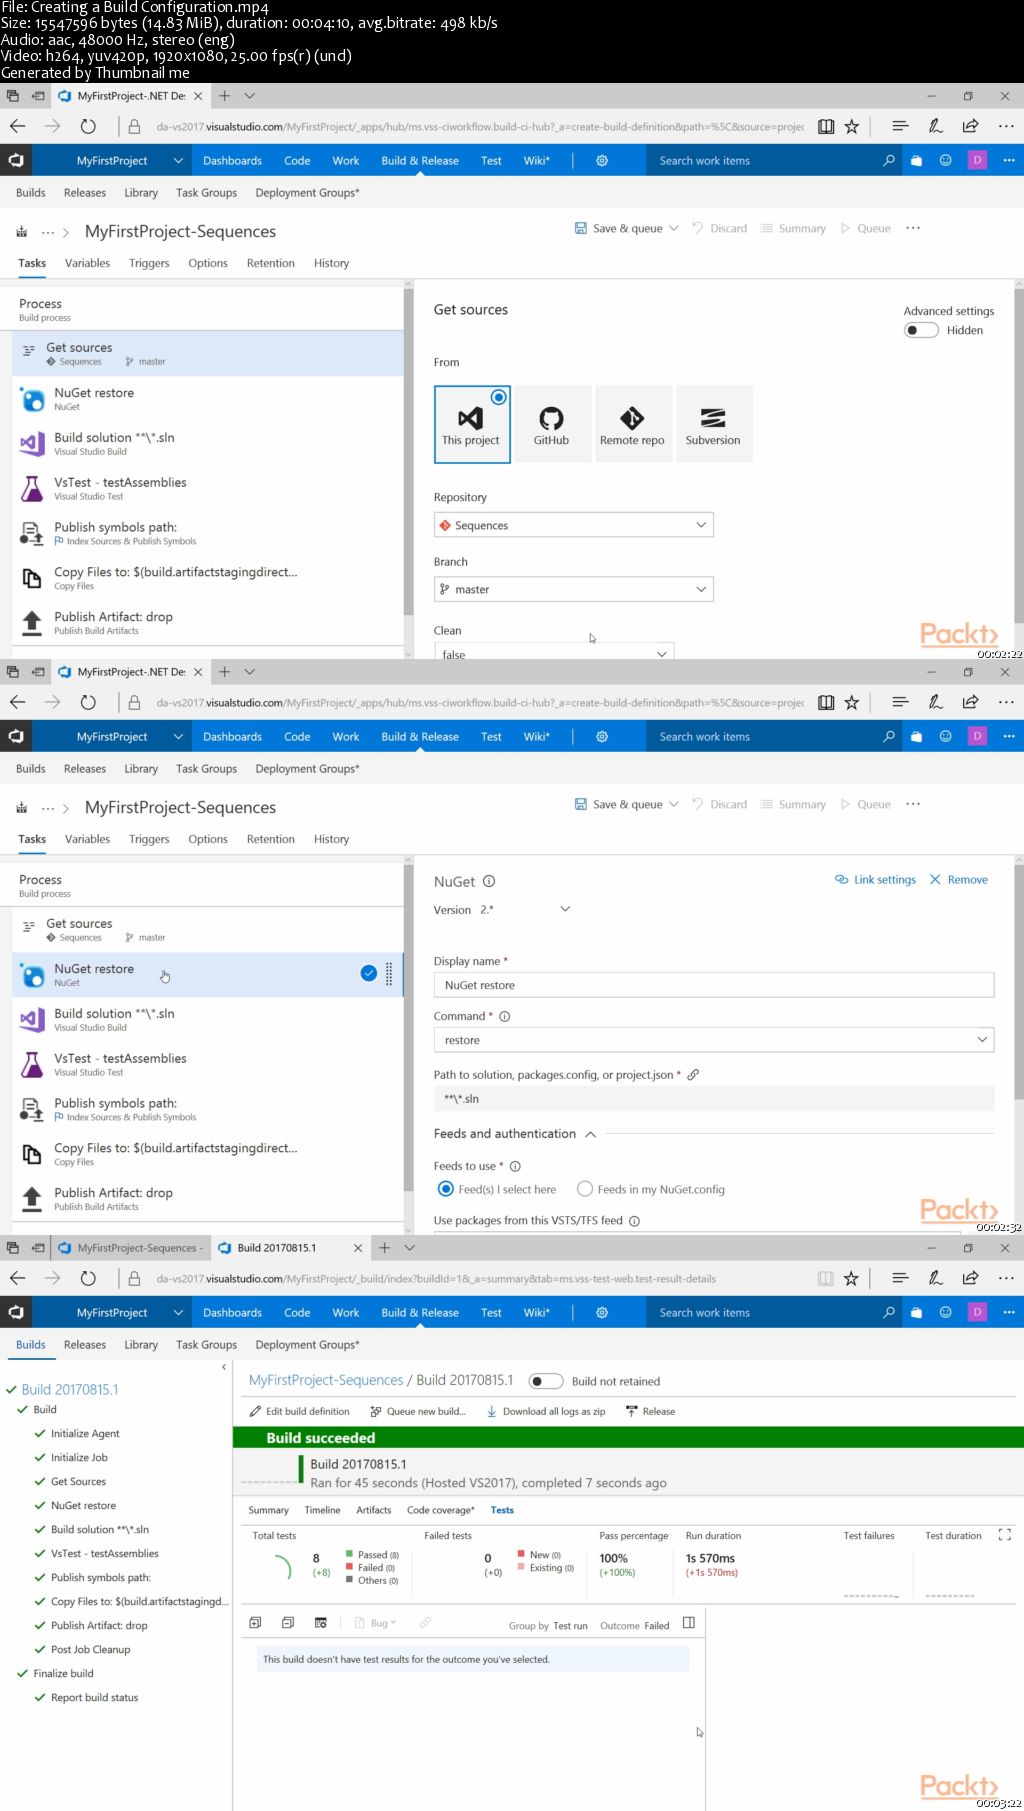The width and height of the screenshot is (1024, 1811).
Task: Pick the Subversion source tile
Action: [713, 424]
